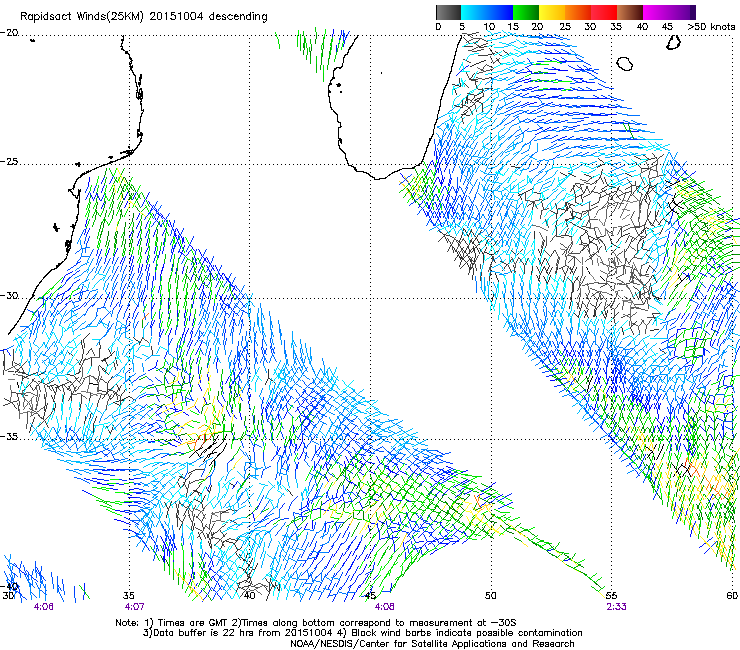Click the longitude label '60' at bottom

coord(732,595)
